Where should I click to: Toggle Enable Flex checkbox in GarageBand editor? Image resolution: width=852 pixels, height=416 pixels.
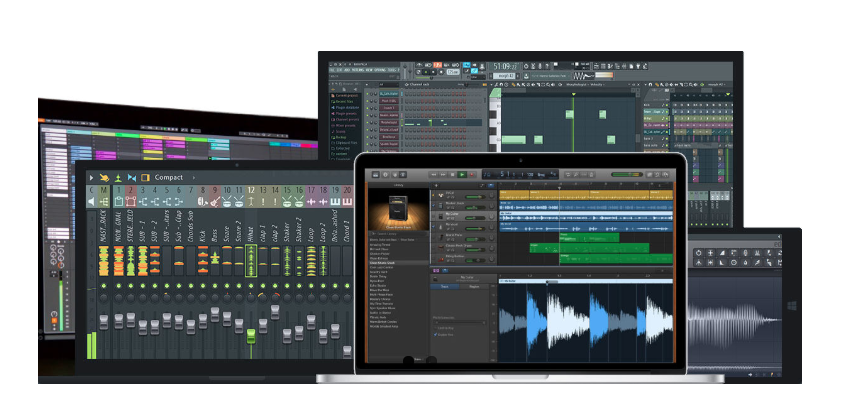pos(436,335)
